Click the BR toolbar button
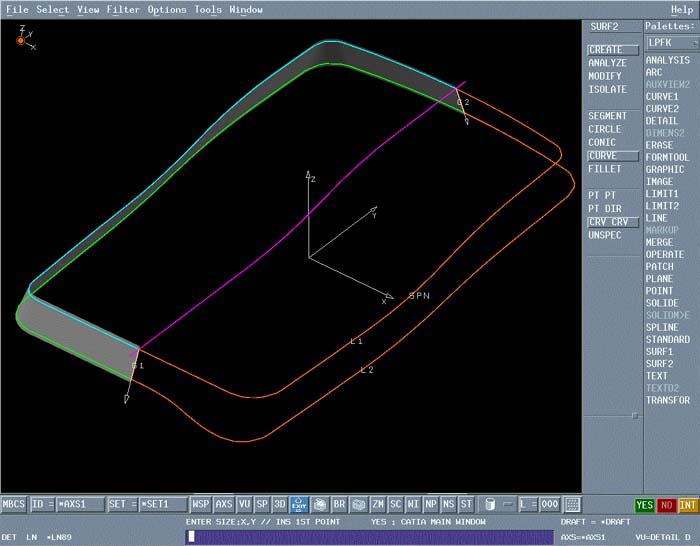 click(x=339, y=505)
